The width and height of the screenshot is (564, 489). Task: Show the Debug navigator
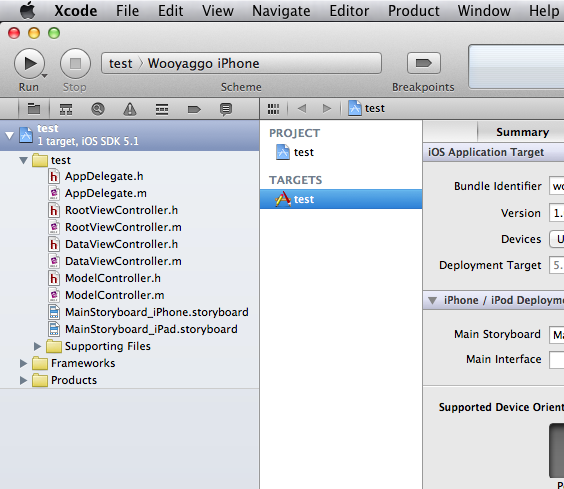point(162,109)
